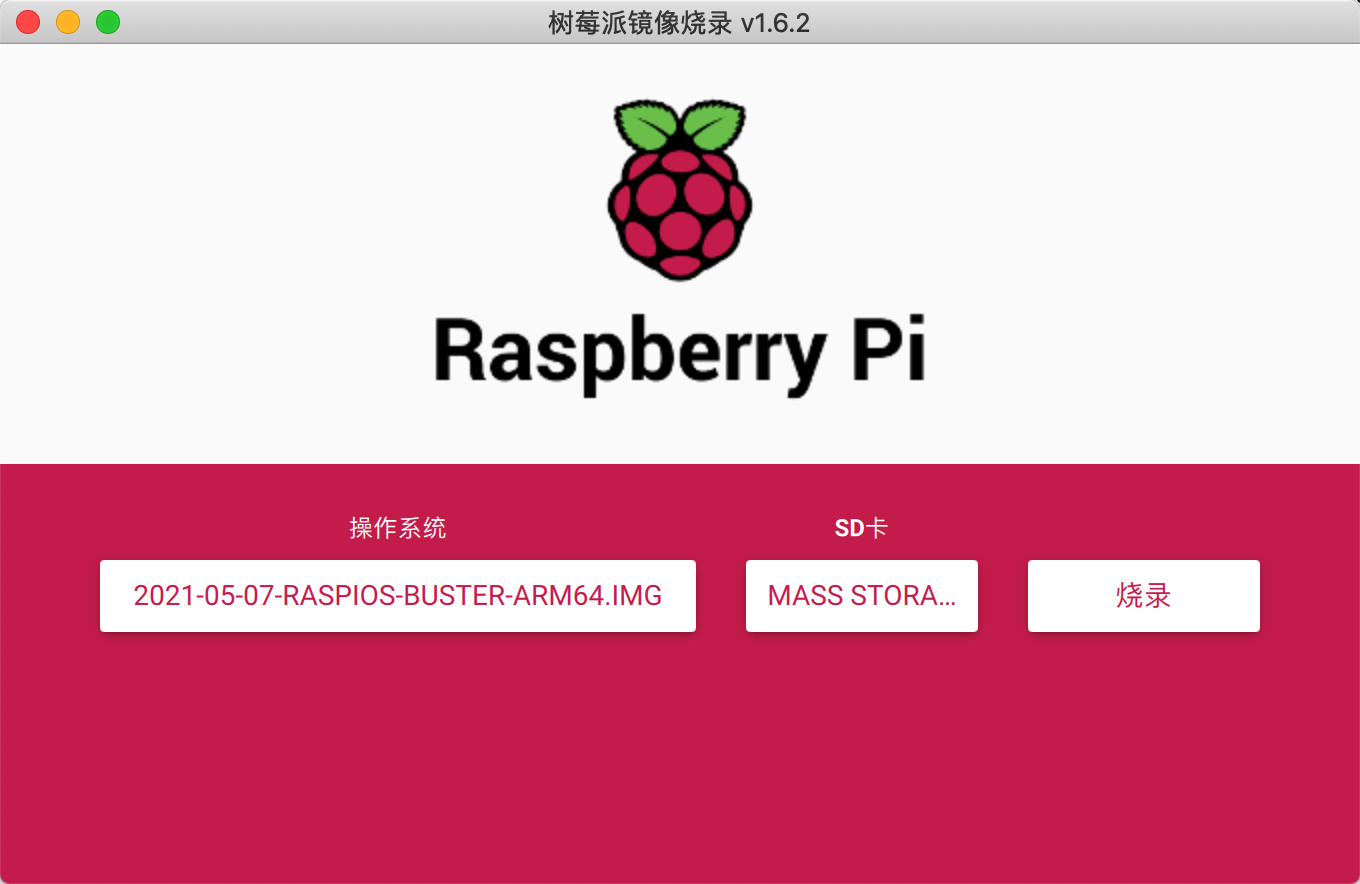Maximize the window with the green button
Screen dimensions: 1360x884
pos(108,22)
